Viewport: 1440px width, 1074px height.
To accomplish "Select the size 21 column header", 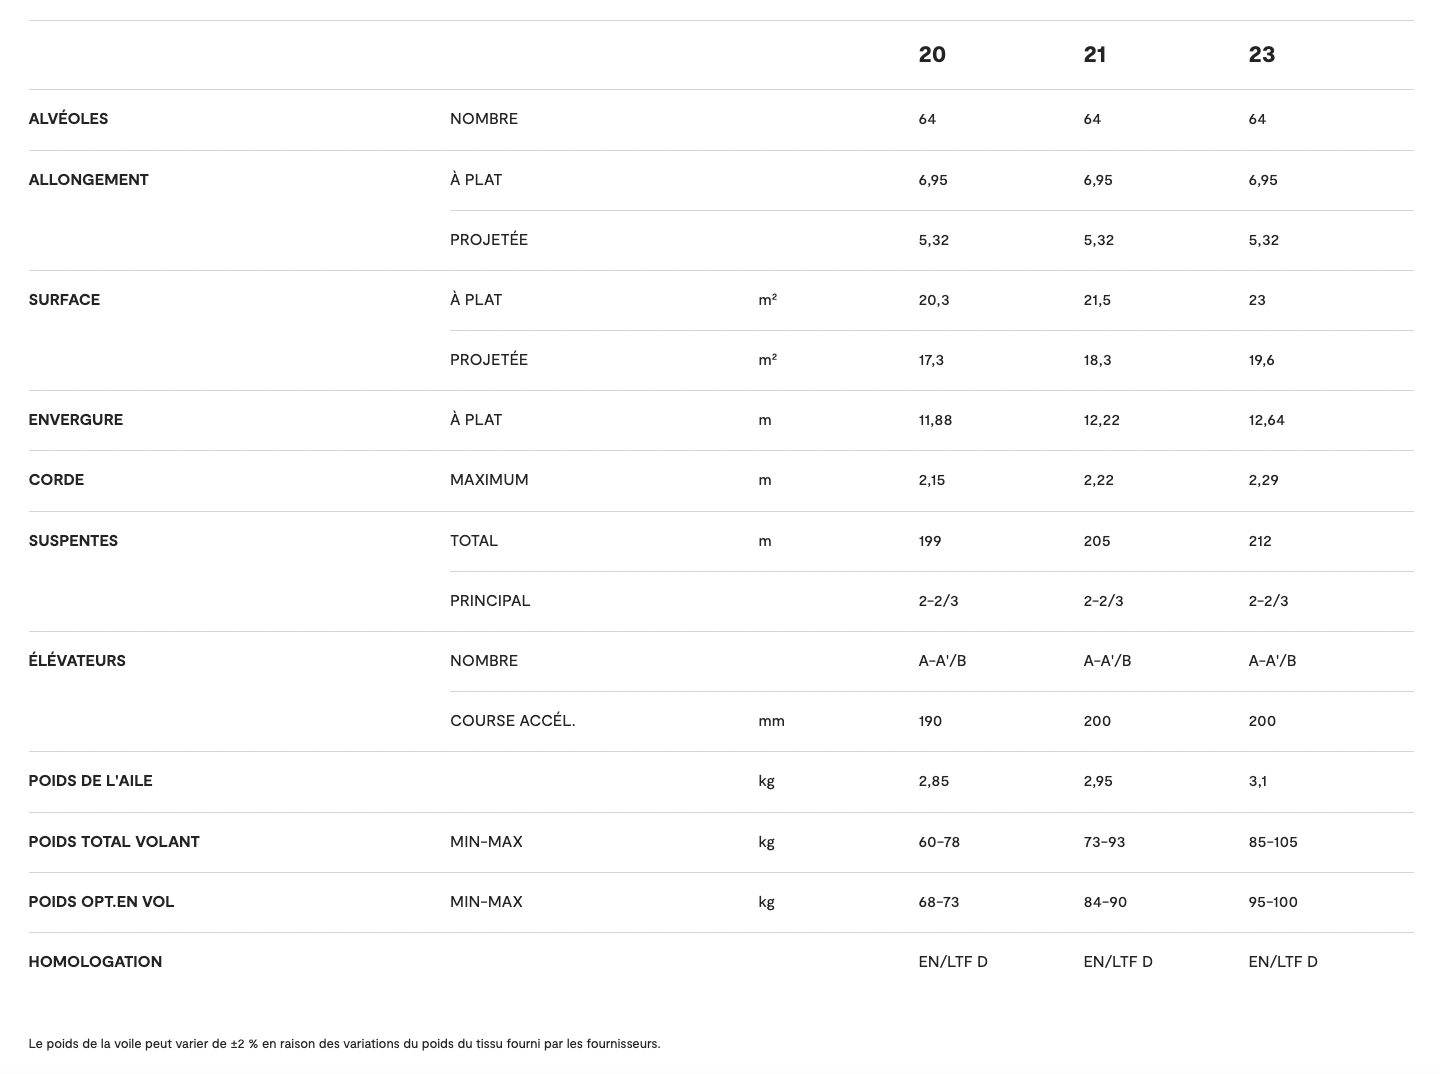I will pyautogui.click(x=1095, y=55).
